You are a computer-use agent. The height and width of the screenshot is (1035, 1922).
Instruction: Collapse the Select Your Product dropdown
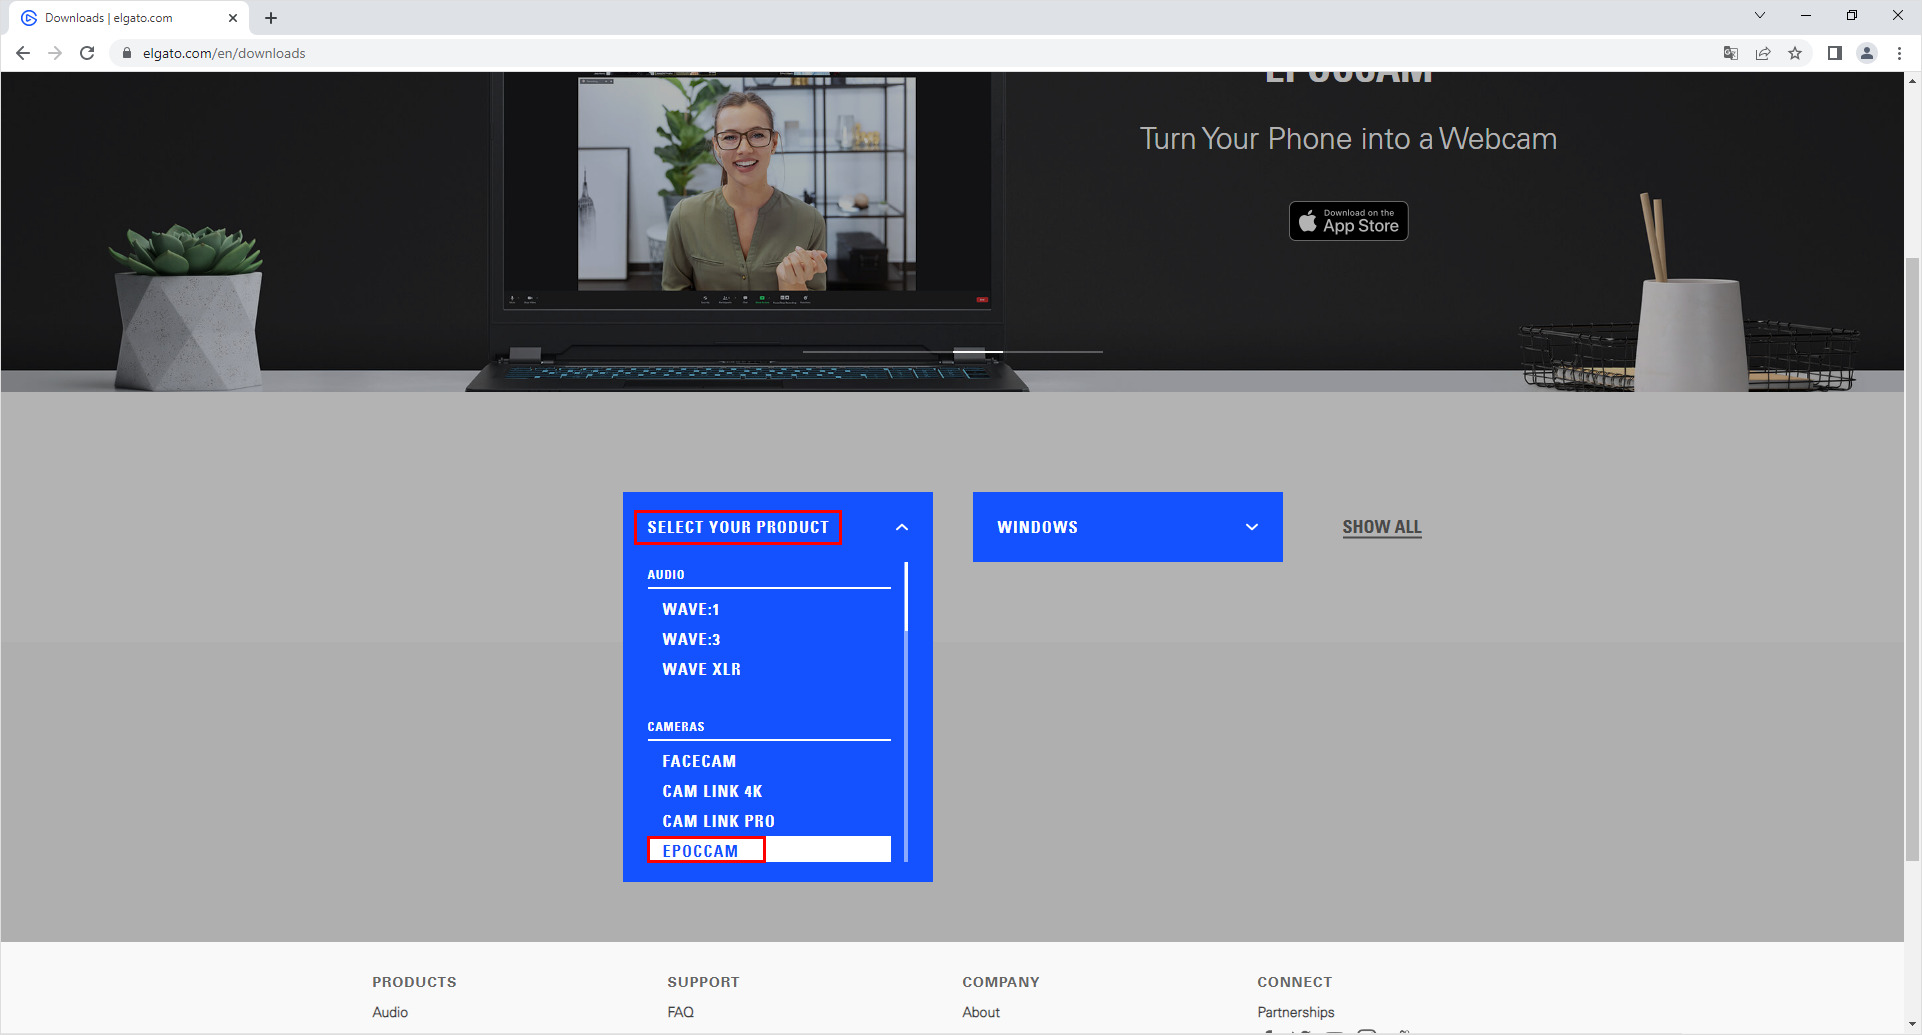click(x=778, y=527)
